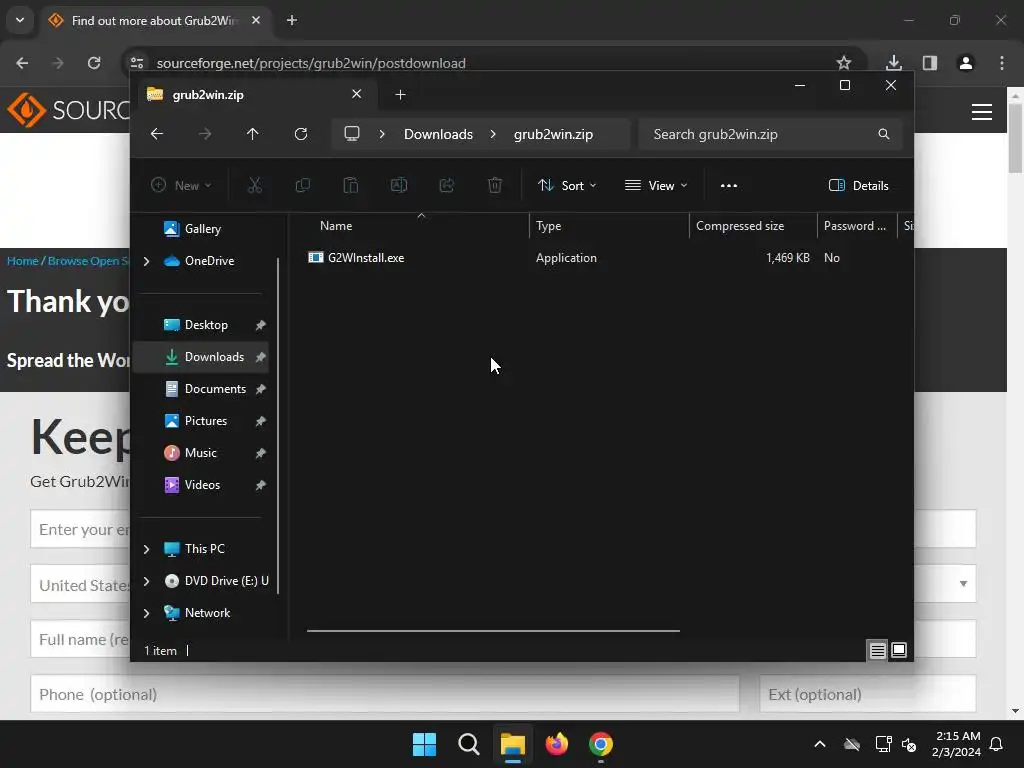1024x768 pixels.
Task: Open SourceForge hamburger menu
Action: coord(982,112)
